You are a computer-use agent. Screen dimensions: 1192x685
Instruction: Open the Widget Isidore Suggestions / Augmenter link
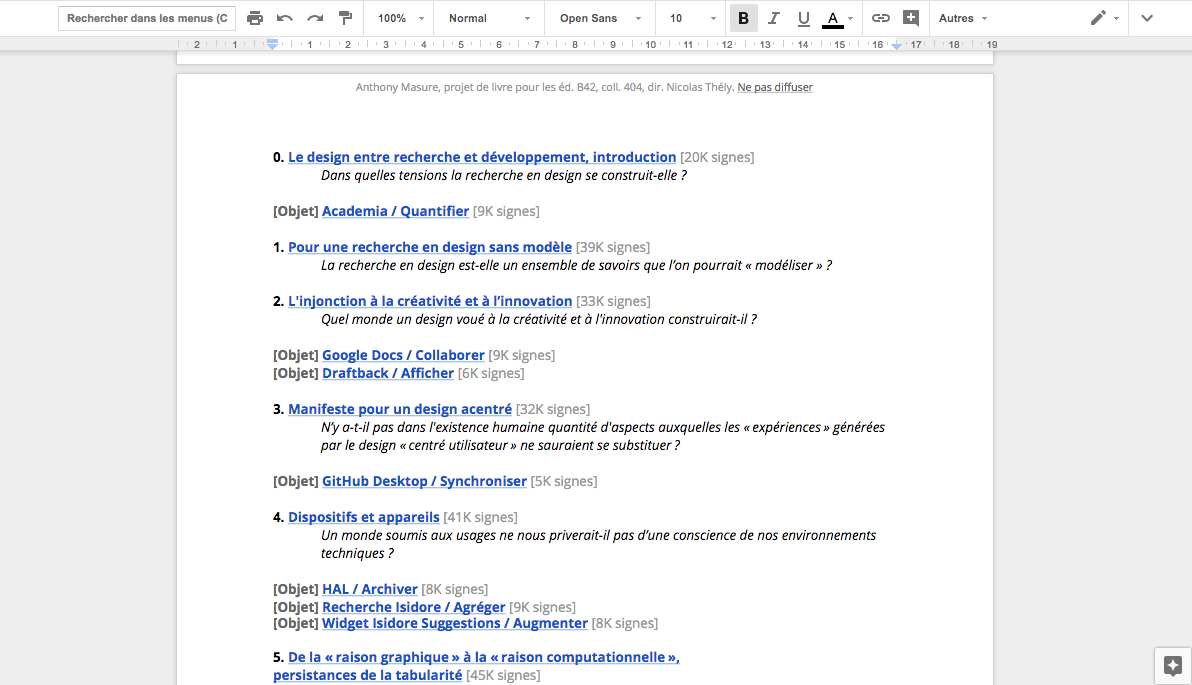[455, 623]
